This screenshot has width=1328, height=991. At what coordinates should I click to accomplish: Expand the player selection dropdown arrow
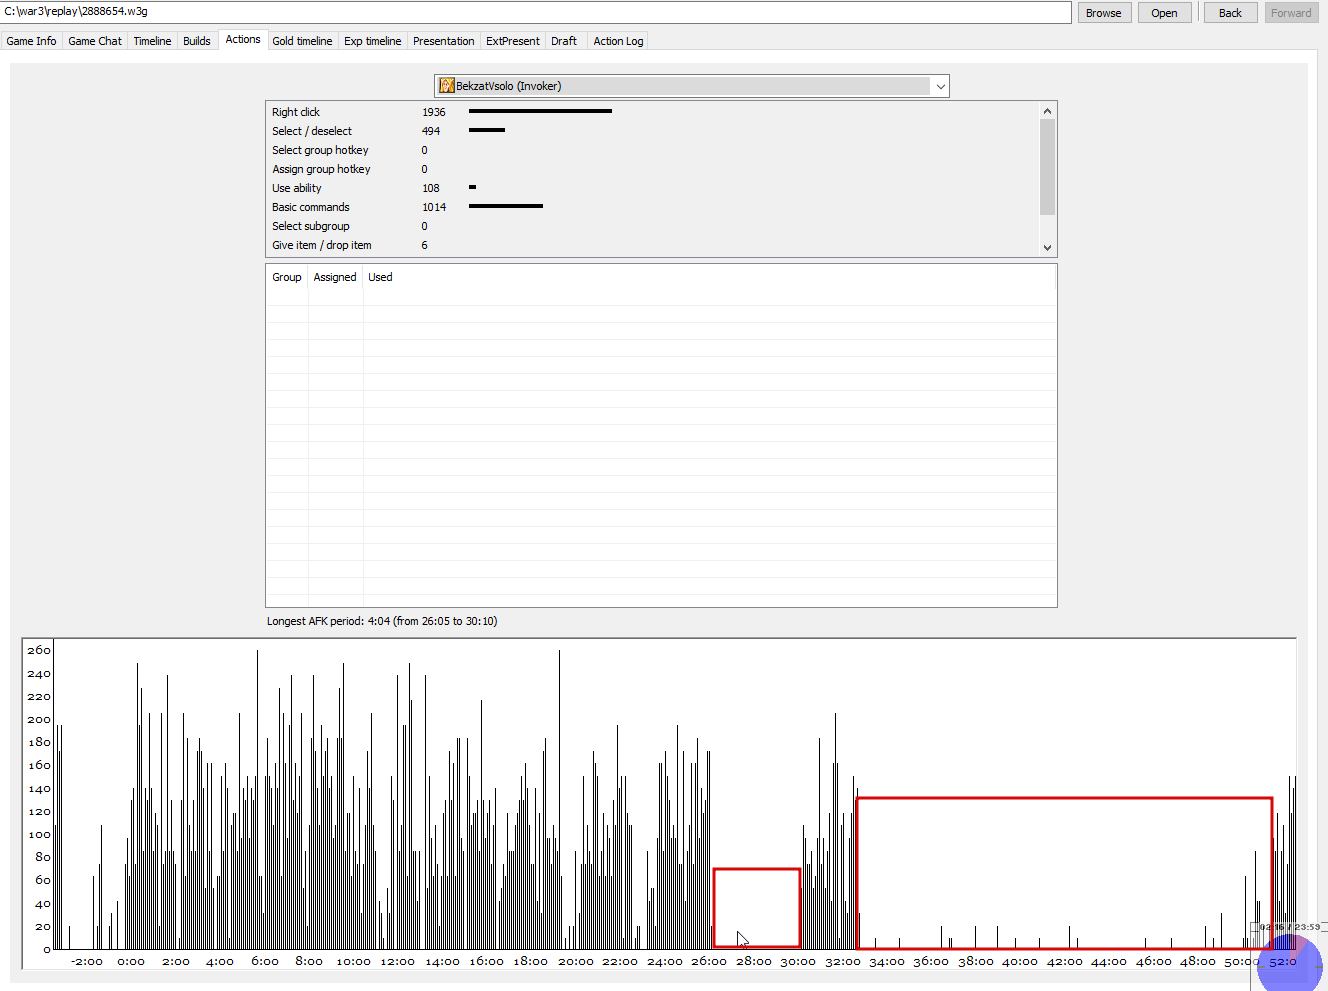[940, 86]
